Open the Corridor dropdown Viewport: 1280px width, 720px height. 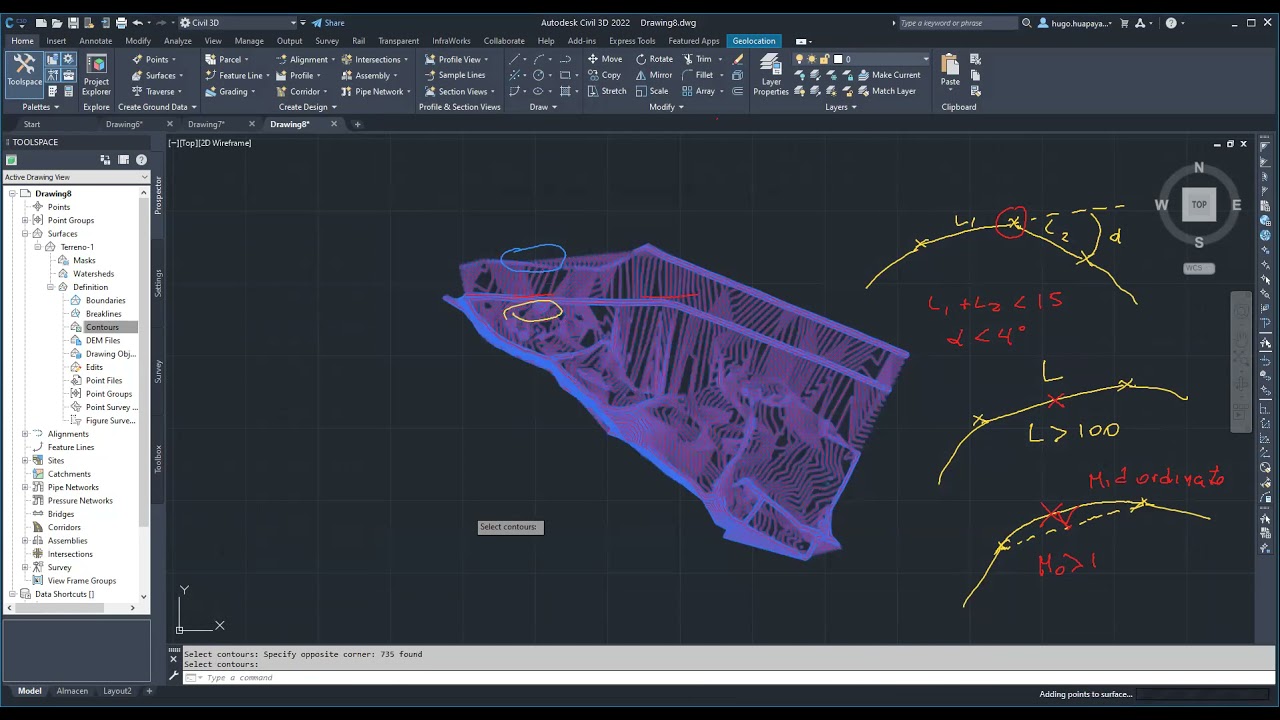[302, 91]
